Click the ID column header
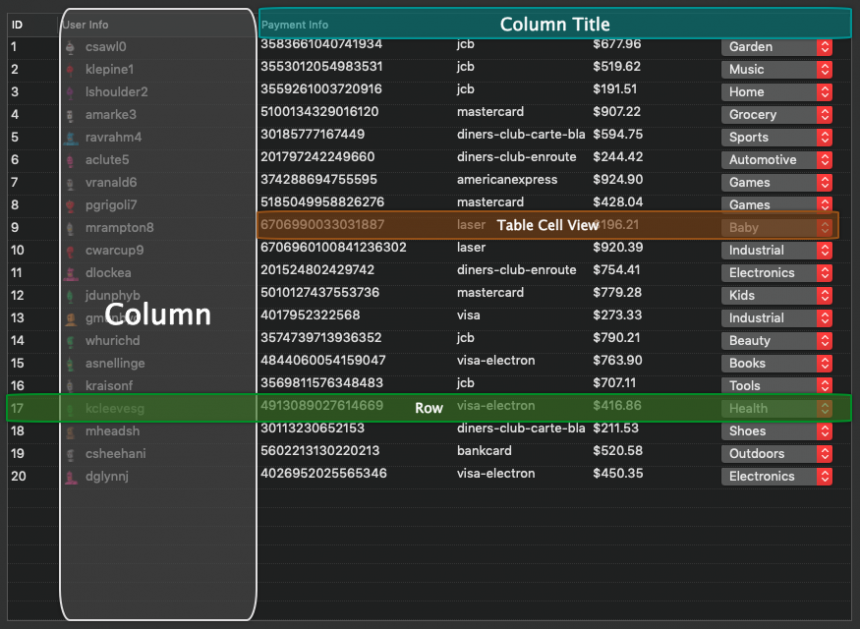Screen dimensions: 860x629 [17, 24]
